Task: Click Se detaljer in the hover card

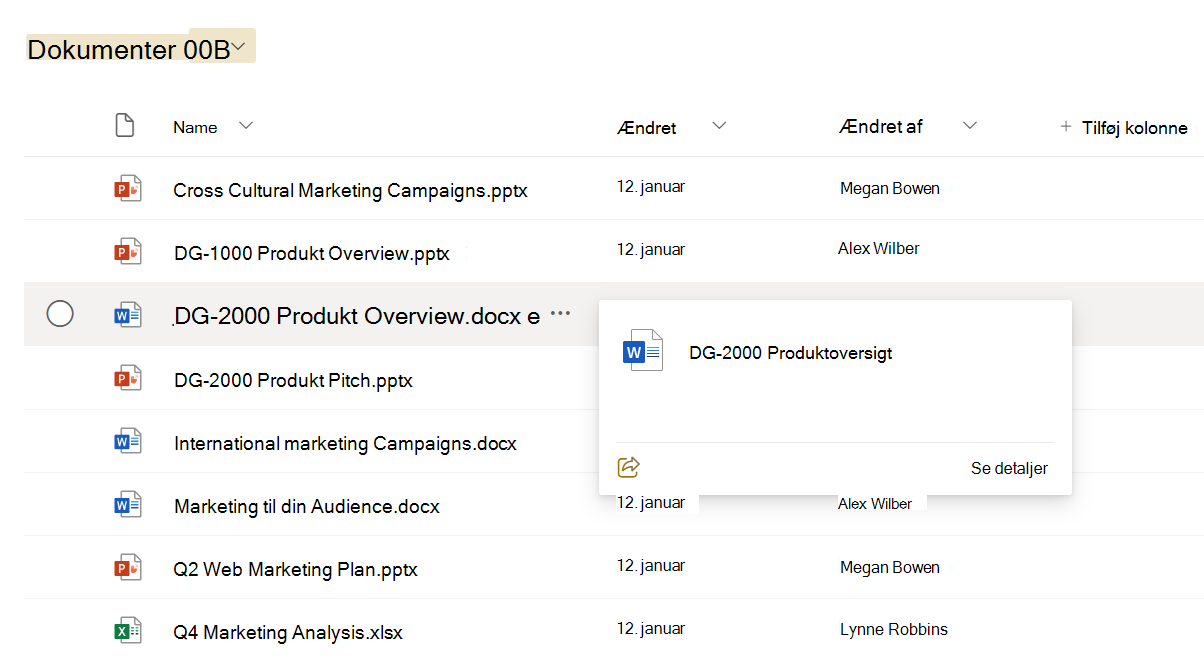Action: coord(1009,468)
